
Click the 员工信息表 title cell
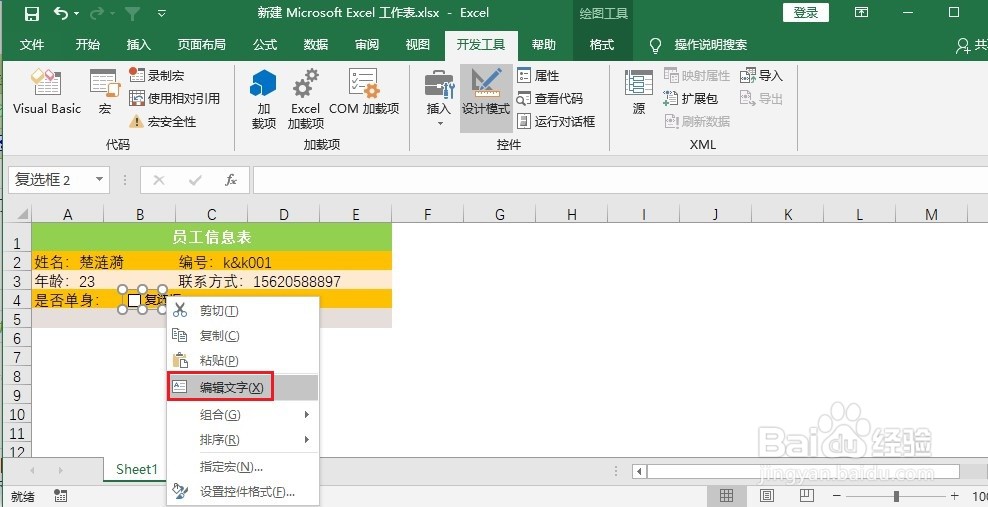pyautogui.click(x=212, y=237)
